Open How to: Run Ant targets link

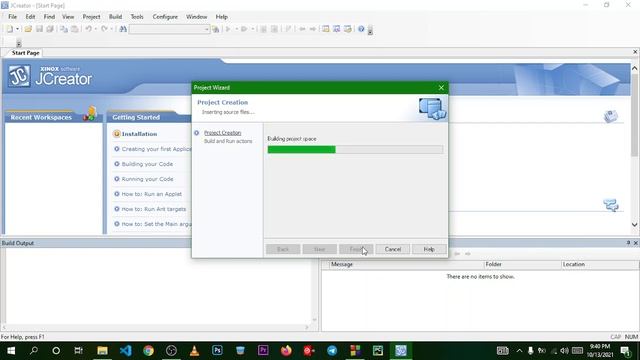[153, 209]
